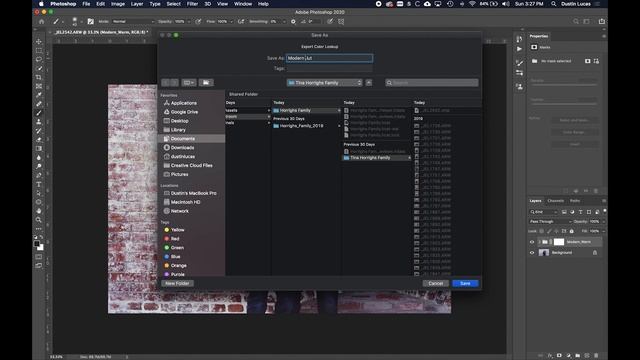Click the Tags input field
The width and height of the screenshot is (640, 360).
click(329, 69)
